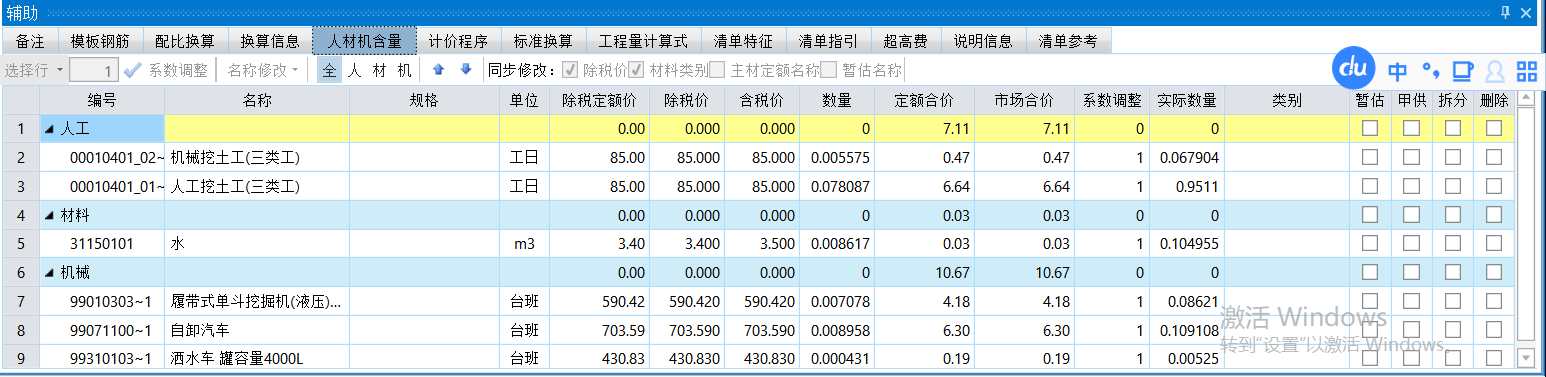
Task: Collapse the 材料 group
Action: pos(49,215)
